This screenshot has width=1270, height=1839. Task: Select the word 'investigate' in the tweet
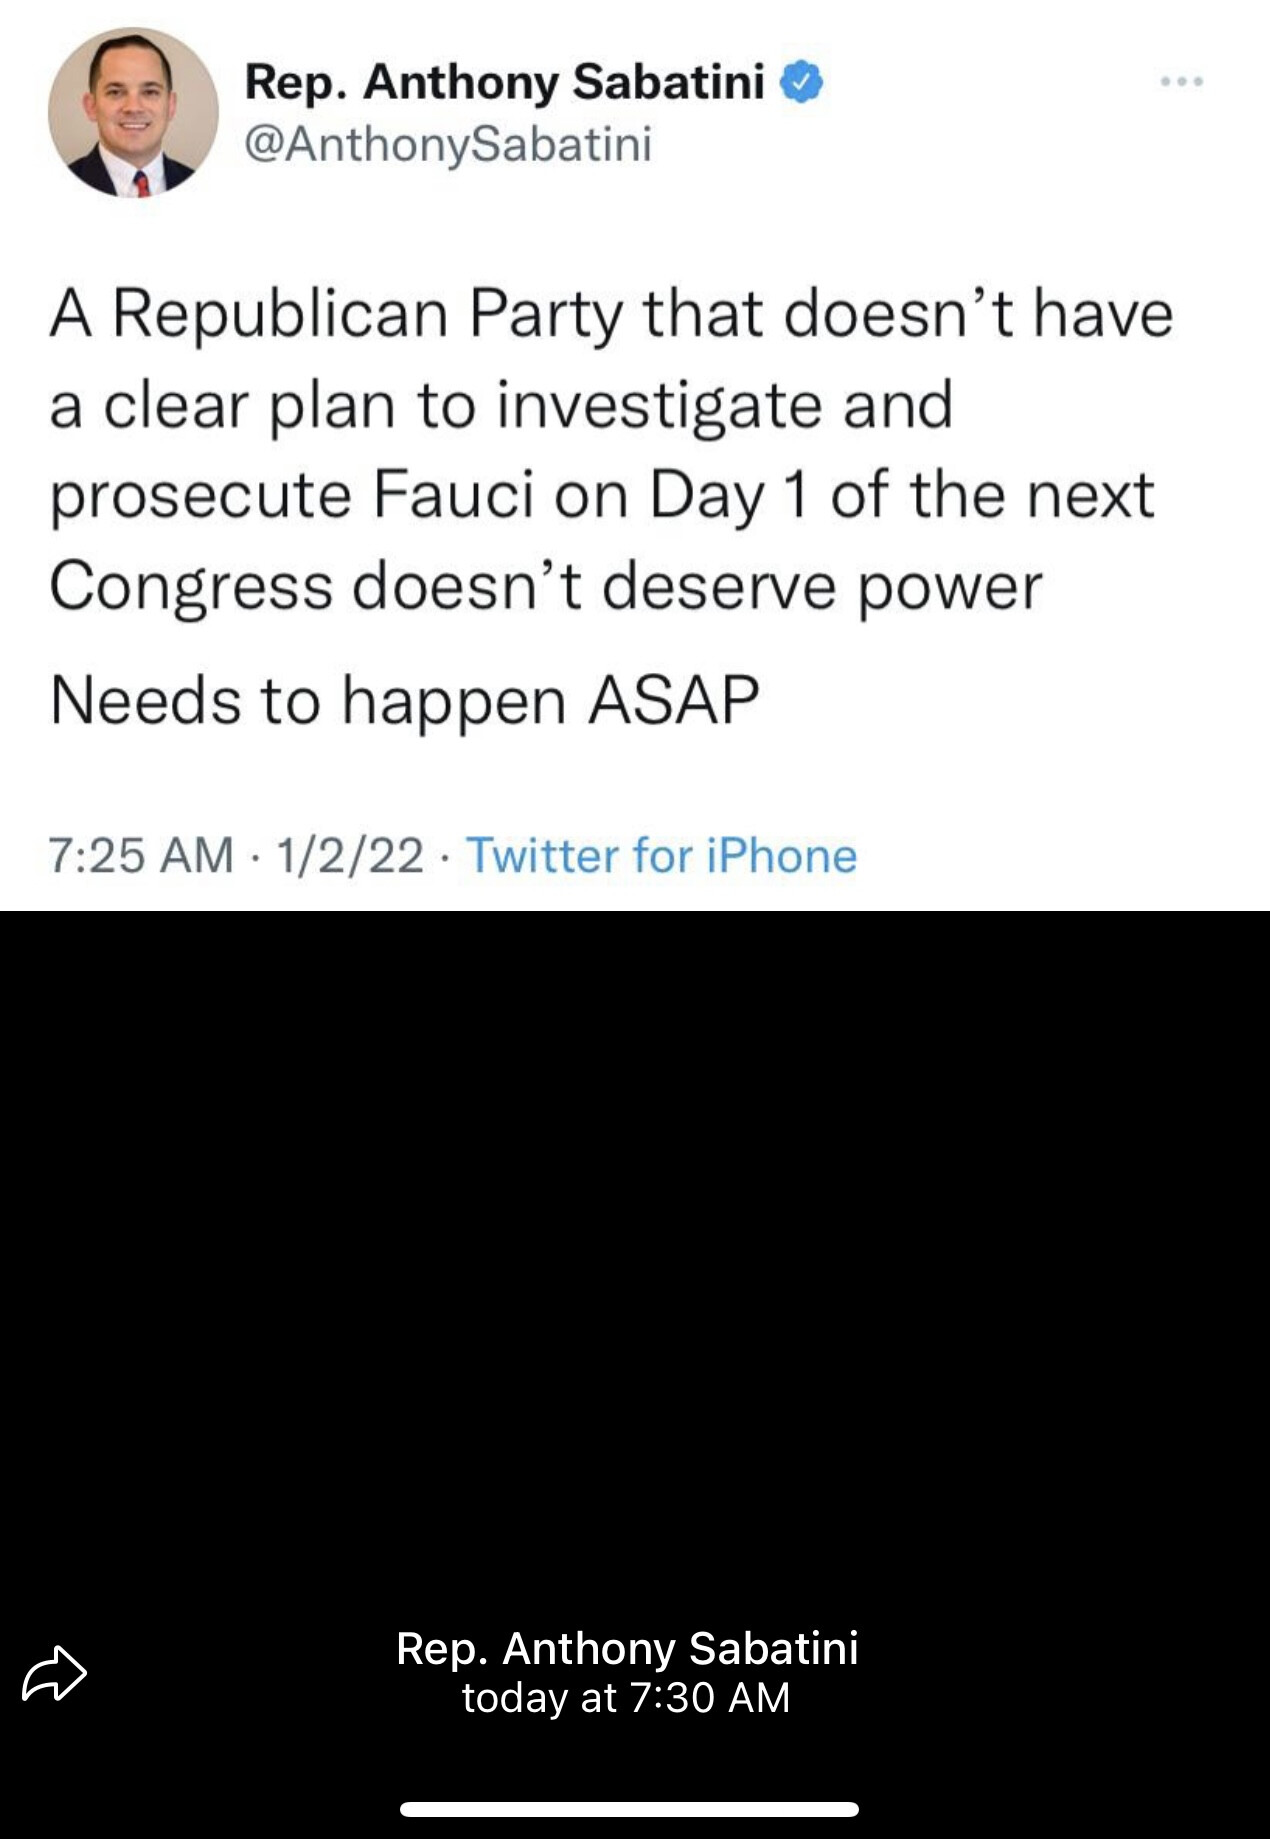pos(660,406)
